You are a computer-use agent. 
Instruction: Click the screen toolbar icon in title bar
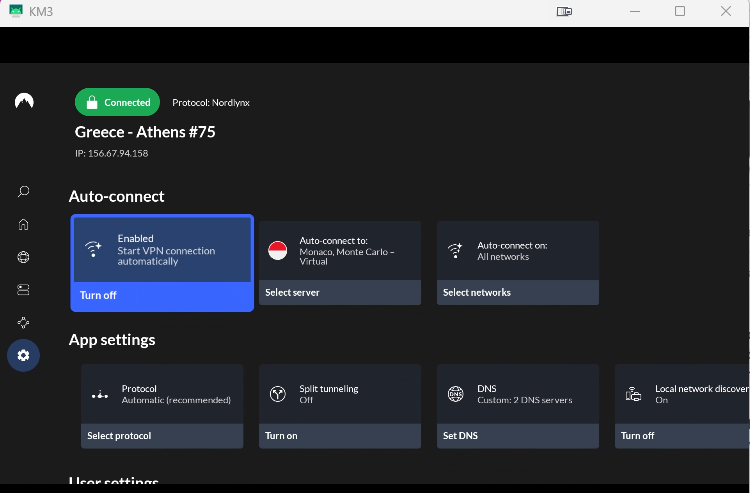(x=564, y=11)
